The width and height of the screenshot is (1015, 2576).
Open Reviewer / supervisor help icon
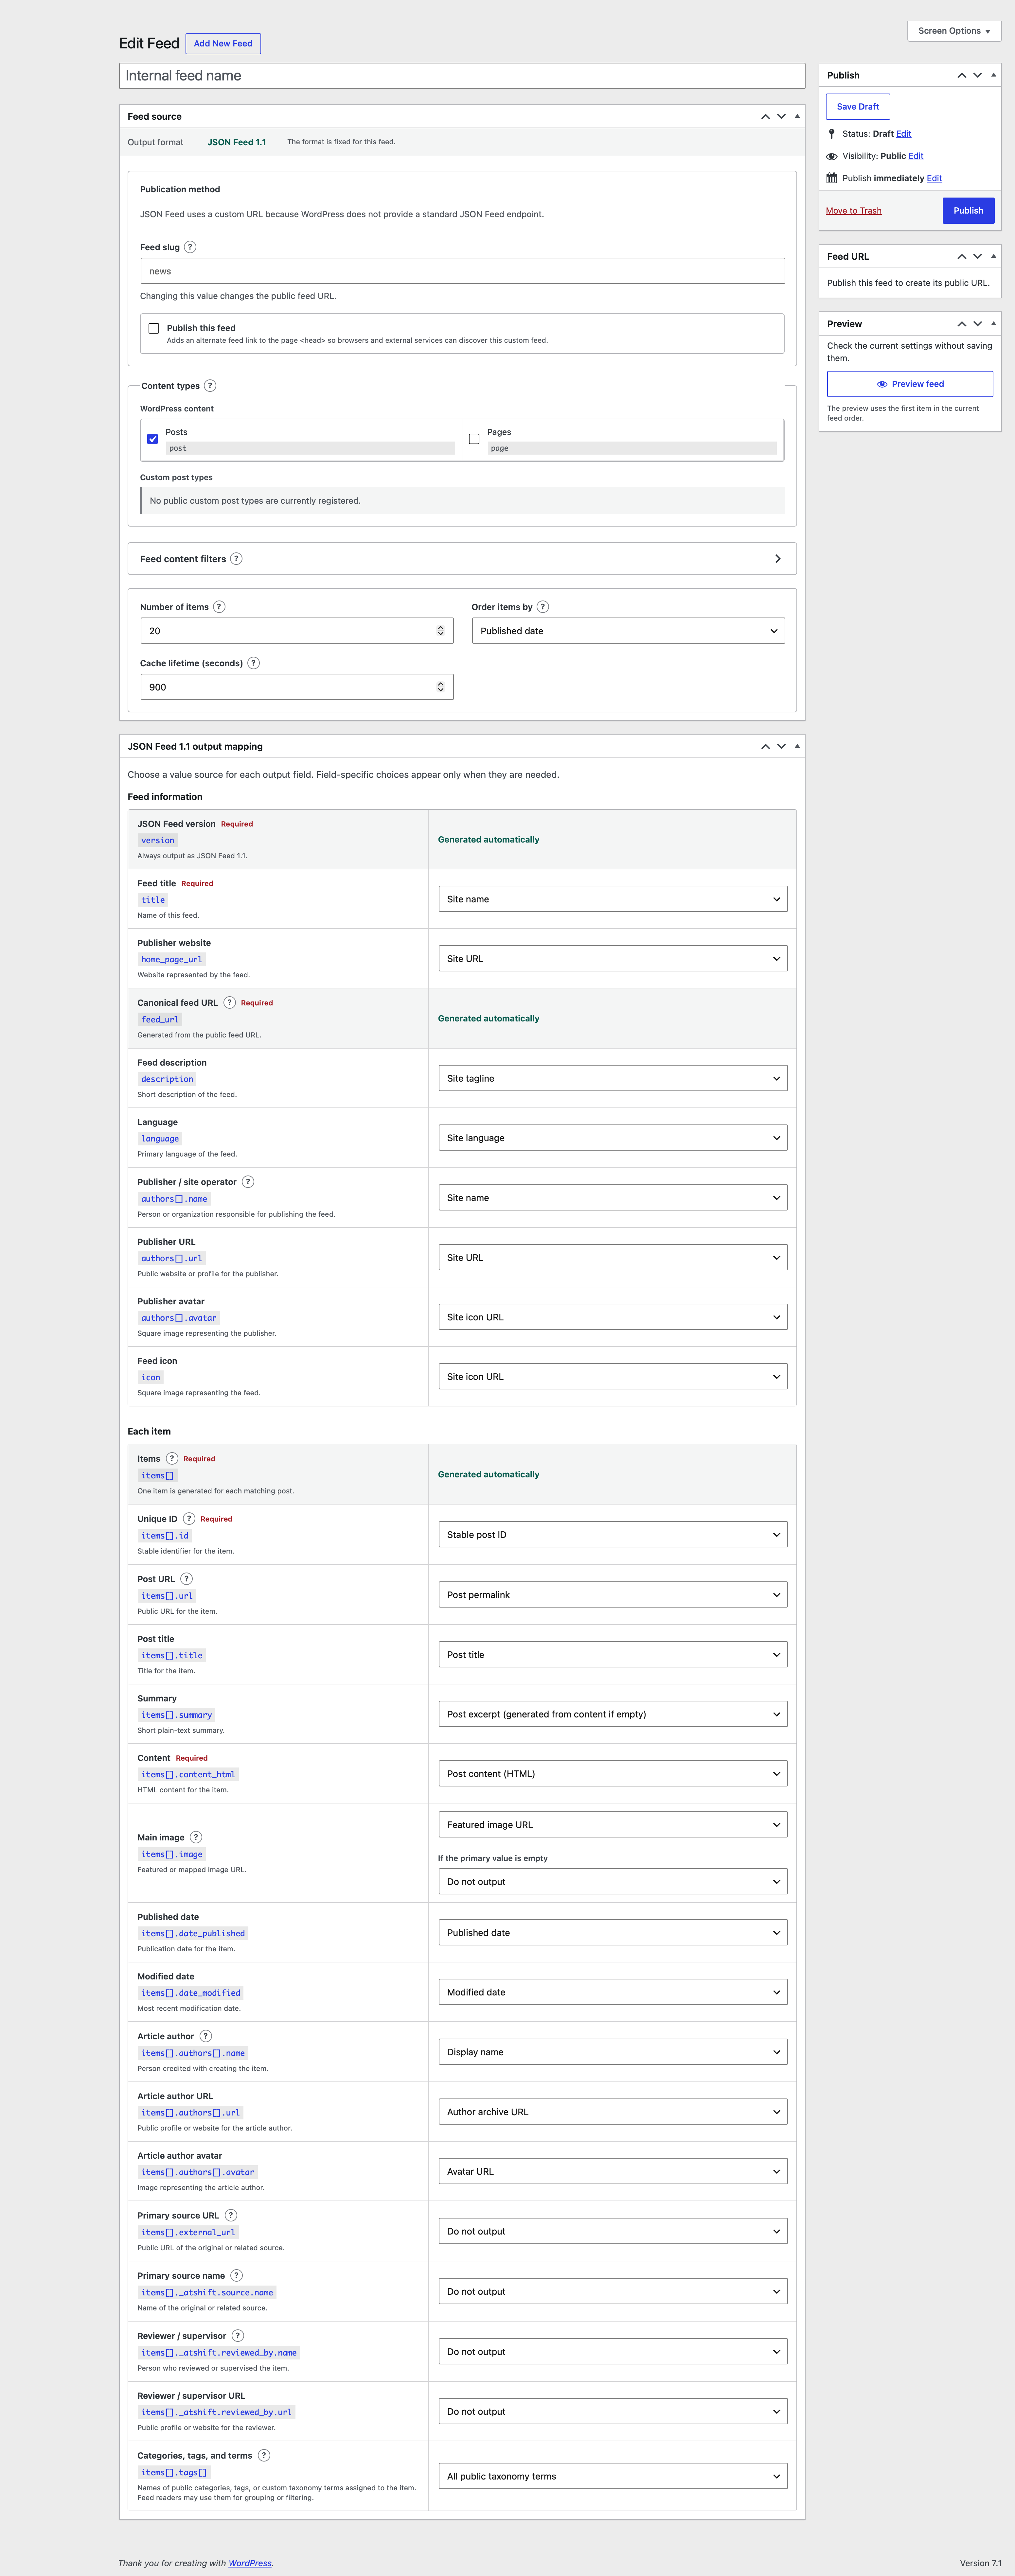pyautogui.click(x=238, y=2336)
